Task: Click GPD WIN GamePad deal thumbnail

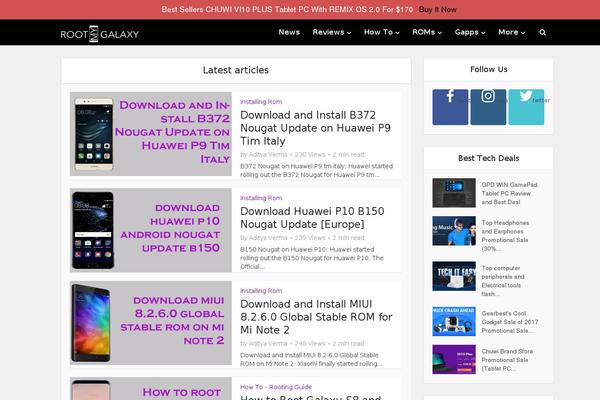Action: pos(454,193)
